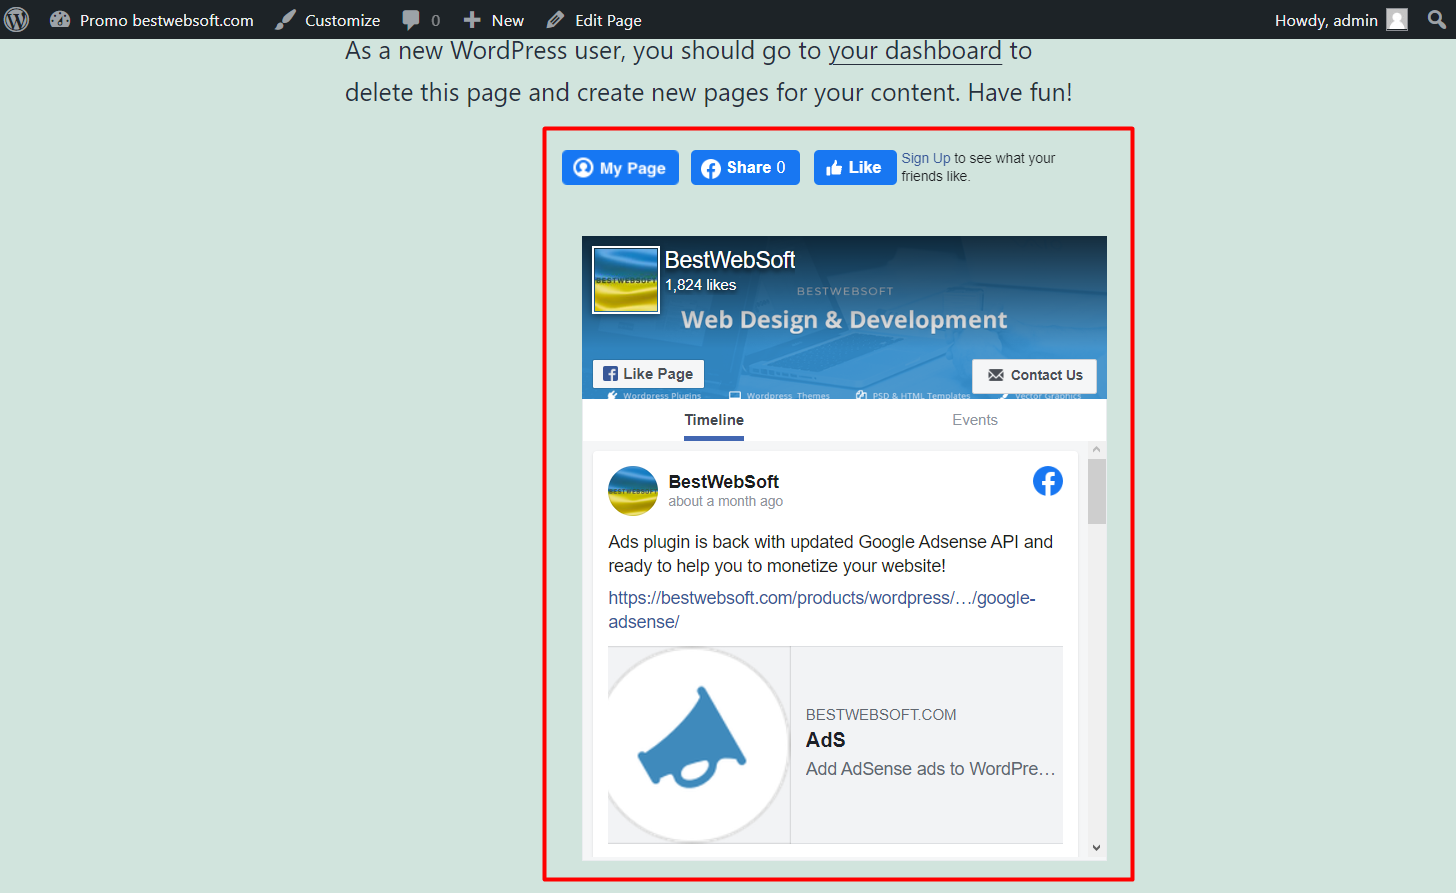Click the BestWebSoft page profile picture
1456x893 pixels.
pyautogui.click(x=626, y=280)
